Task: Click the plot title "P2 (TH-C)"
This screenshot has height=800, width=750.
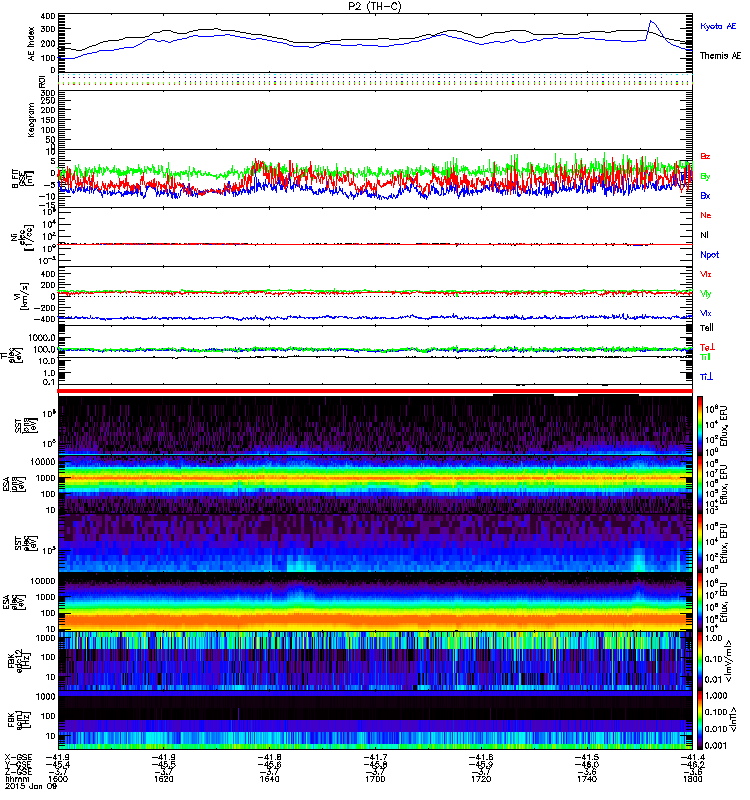Action: coord(375,6)
